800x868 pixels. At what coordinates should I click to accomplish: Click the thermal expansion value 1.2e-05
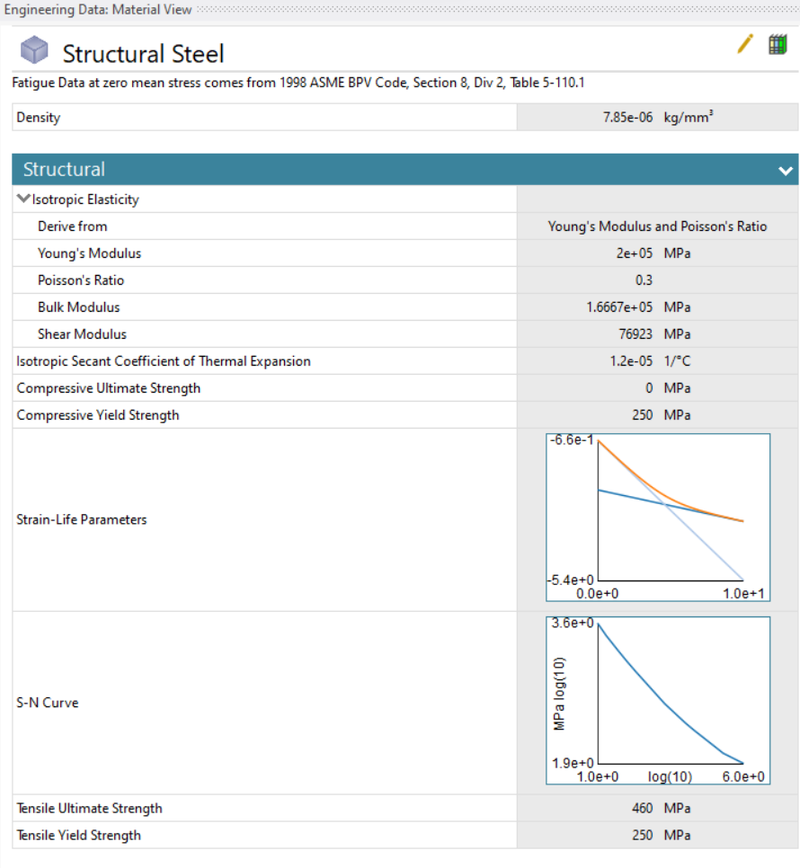[x=631, y=361]
